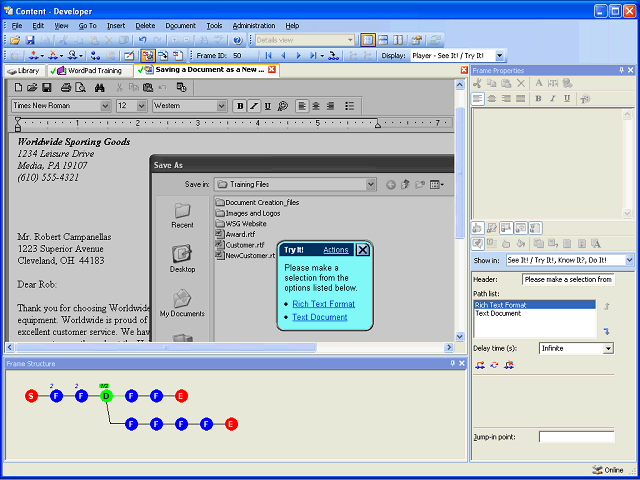Toggle Underline in the WordPad format bar
The image size is (640, 480).
click(268, 106)
